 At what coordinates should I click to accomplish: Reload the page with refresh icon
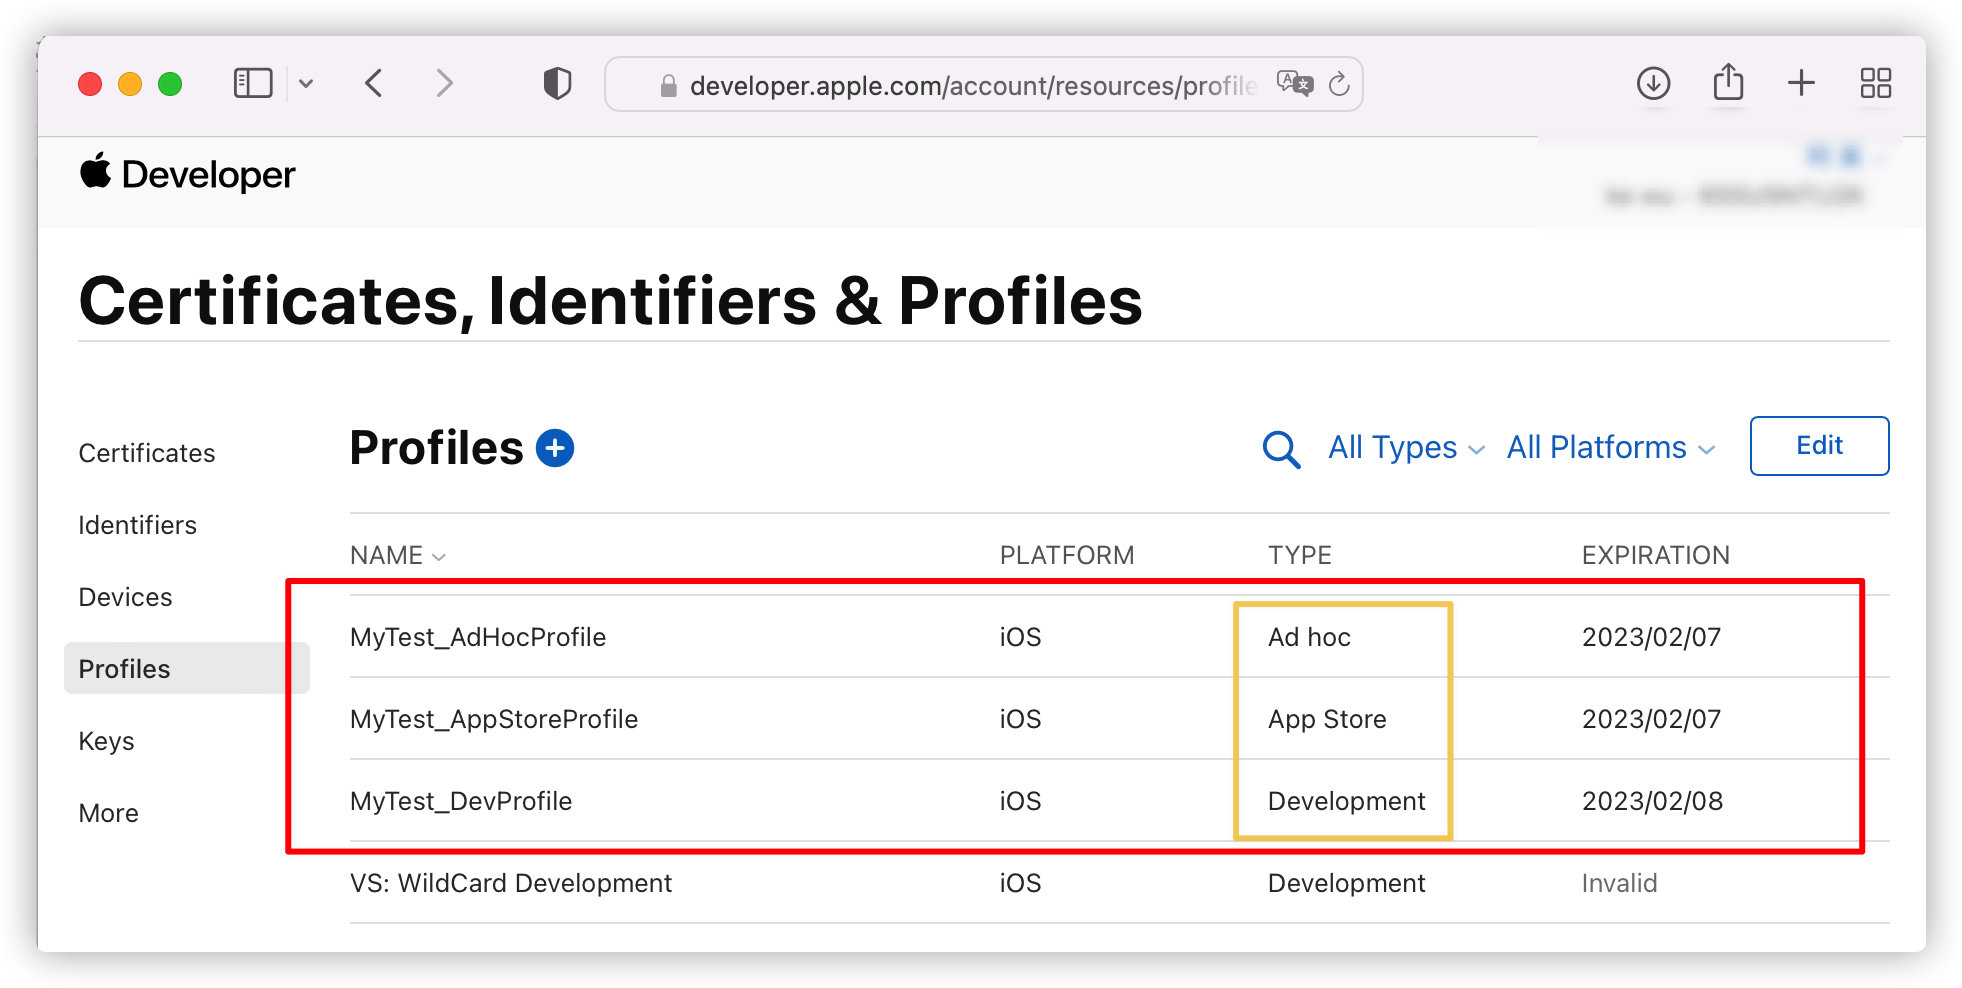click(1339, 84)
